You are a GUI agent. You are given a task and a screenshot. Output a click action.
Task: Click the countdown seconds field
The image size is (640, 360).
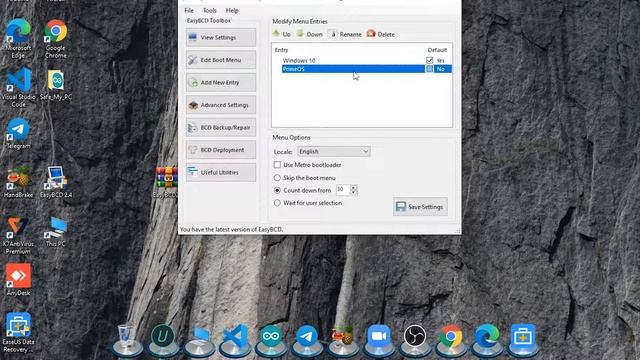[x=342, y=190]
